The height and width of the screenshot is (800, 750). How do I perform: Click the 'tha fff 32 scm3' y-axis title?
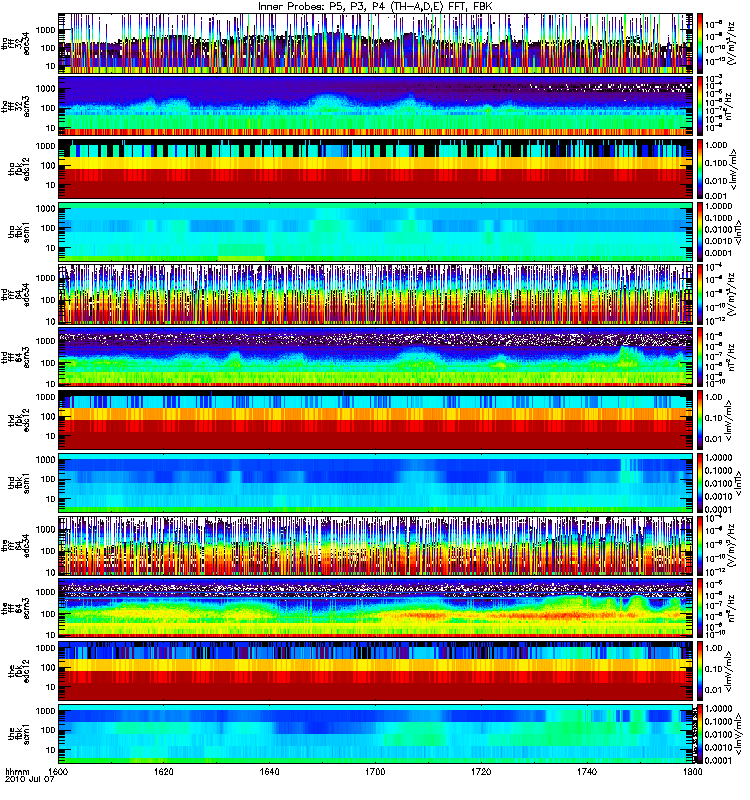(x=15, y=106)
